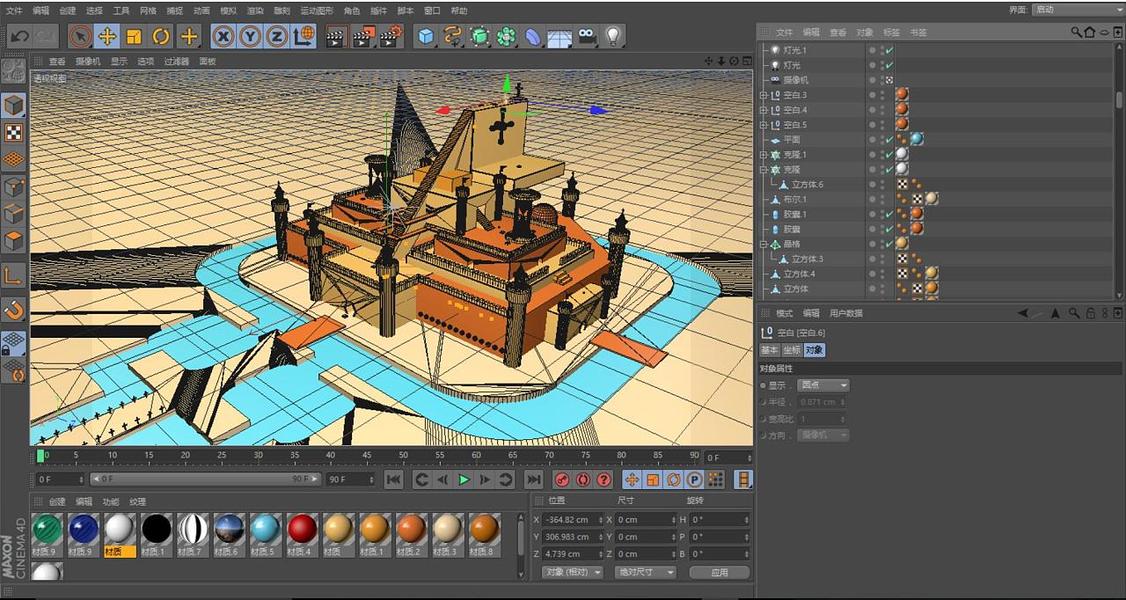Click the green timeline marker at frame 0

40,455
